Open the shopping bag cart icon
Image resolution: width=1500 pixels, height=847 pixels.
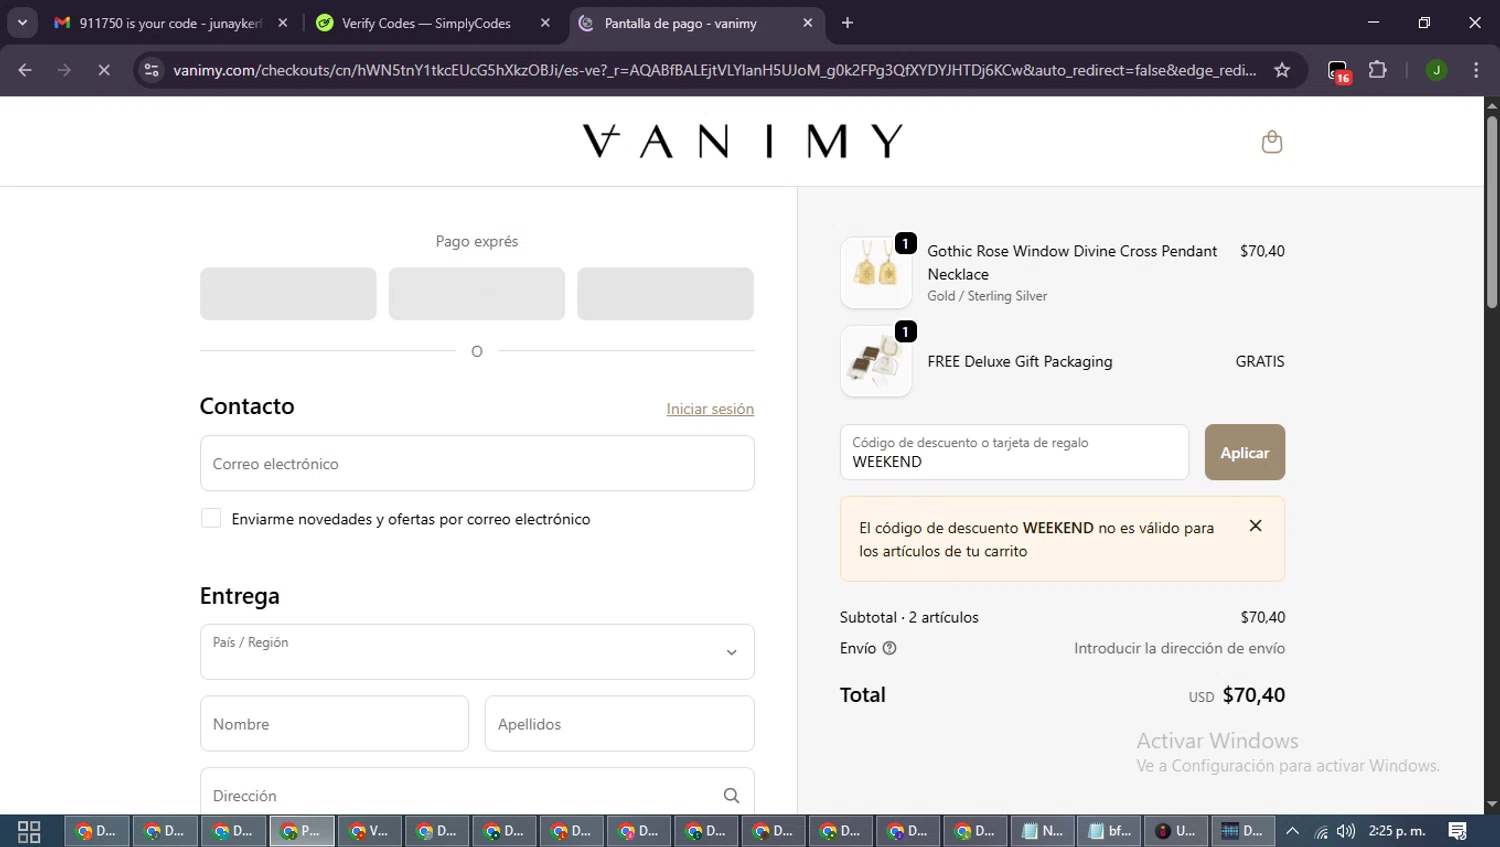(x=1271, y=142)
